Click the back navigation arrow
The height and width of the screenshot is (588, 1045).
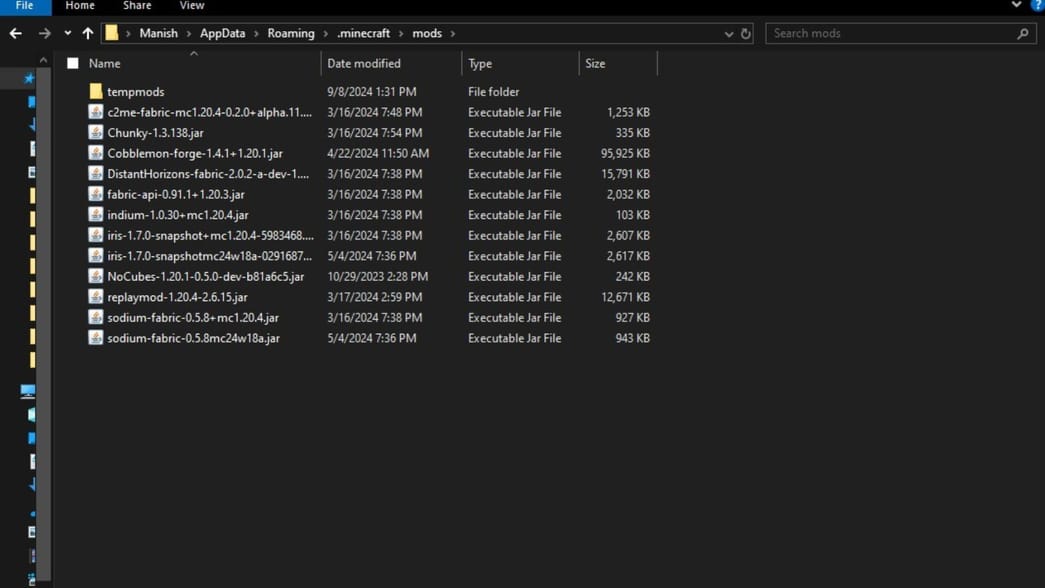point(15,33)
